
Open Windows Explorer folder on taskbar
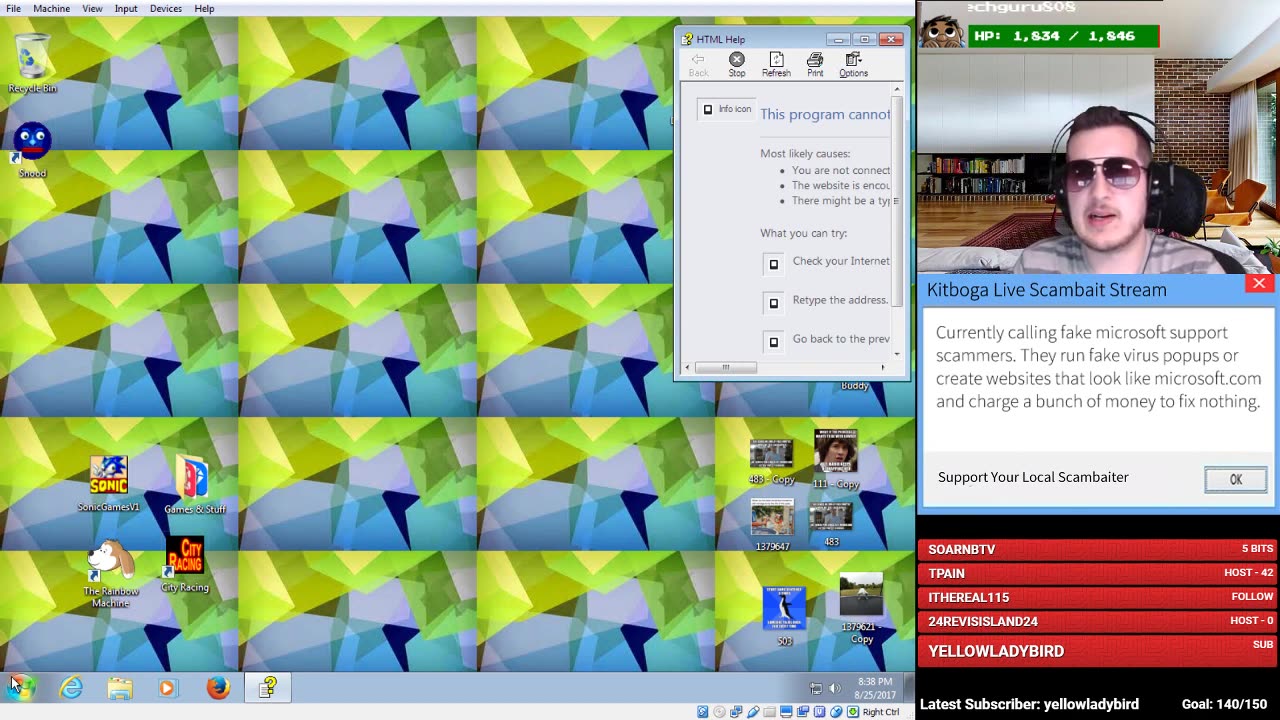click(120, 687)
